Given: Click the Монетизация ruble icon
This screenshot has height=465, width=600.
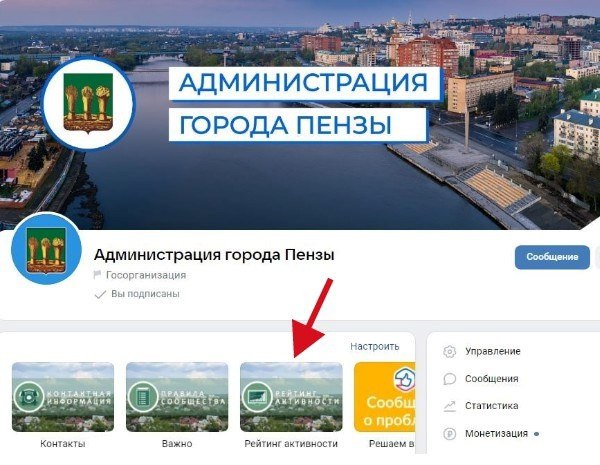Looking at the screenshot, I should point(450,434).
